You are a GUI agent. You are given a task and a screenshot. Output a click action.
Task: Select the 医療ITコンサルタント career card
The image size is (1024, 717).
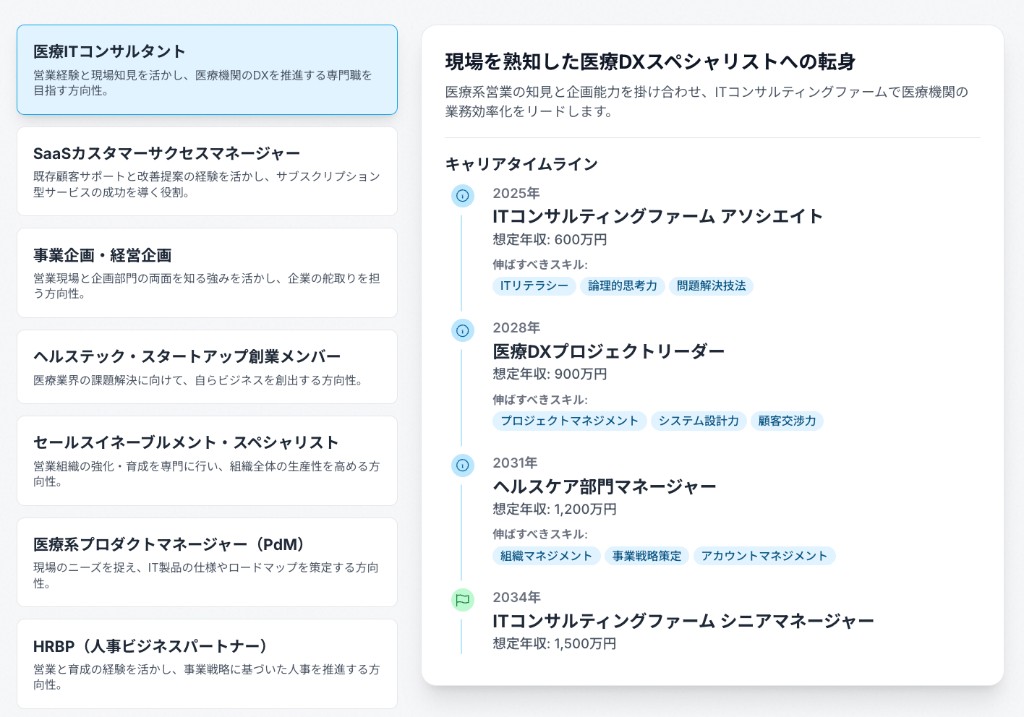(207, 69)
